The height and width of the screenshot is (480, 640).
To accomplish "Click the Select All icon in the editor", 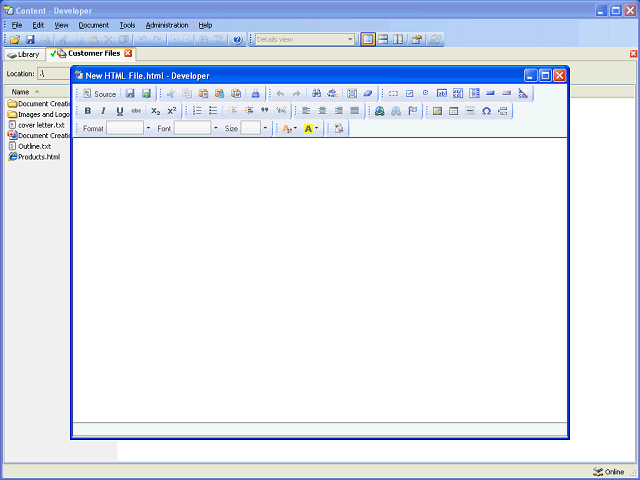I will tap(352, 93).
